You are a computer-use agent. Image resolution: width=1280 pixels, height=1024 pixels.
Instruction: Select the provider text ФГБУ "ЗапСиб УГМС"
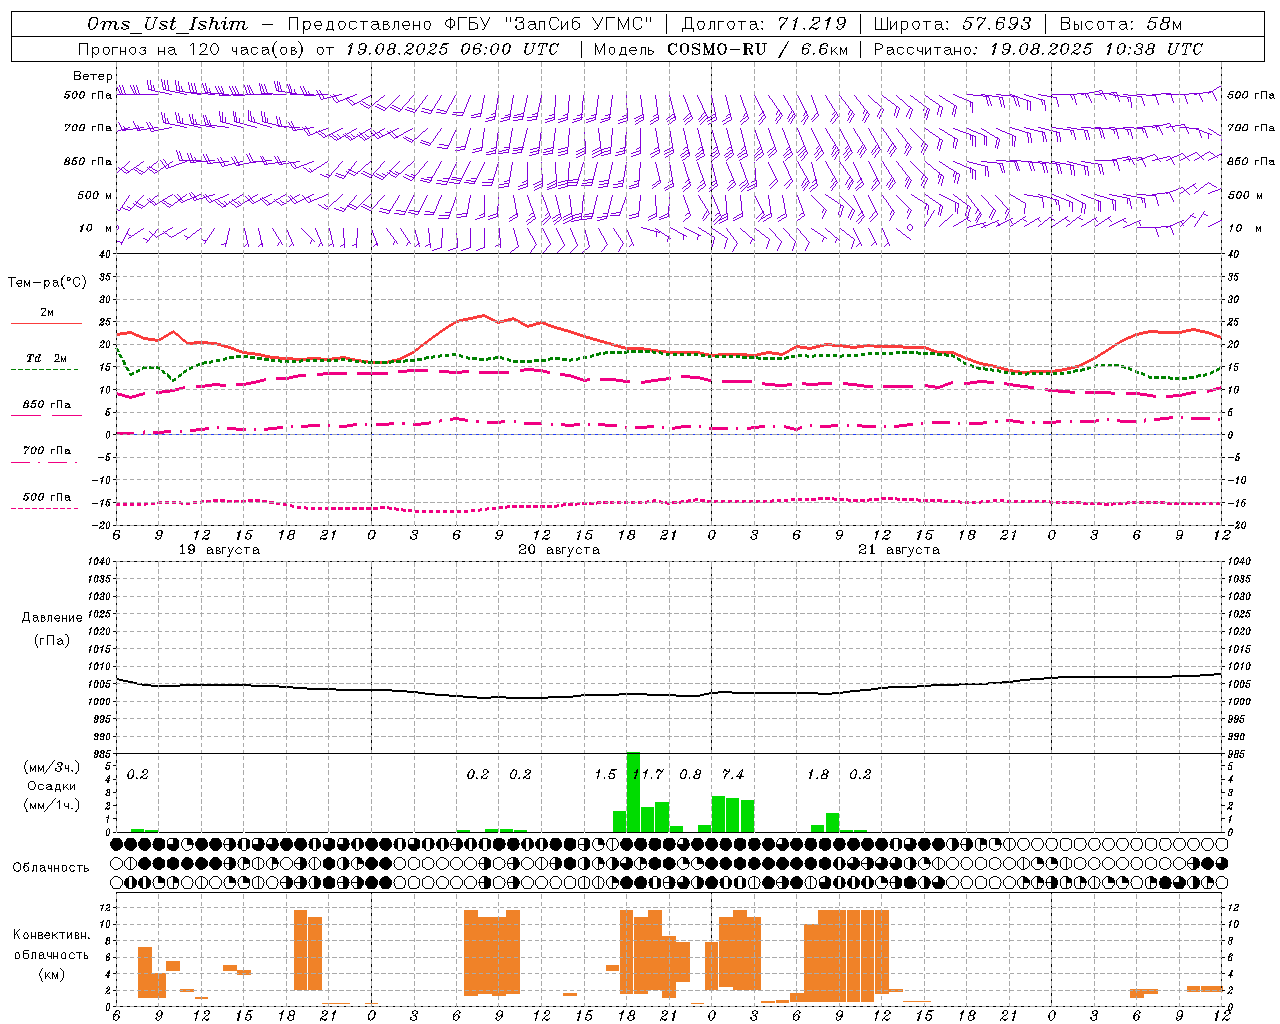coord(546,24)
